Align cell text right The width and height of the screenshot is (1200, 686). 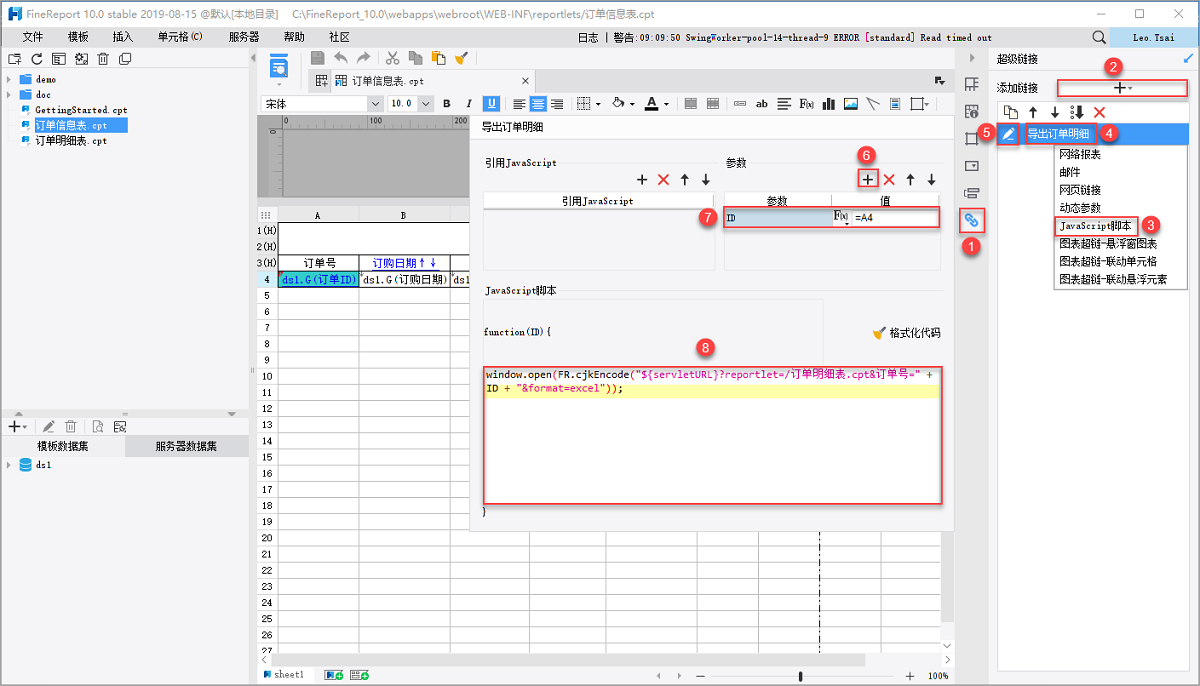(557, 103)
